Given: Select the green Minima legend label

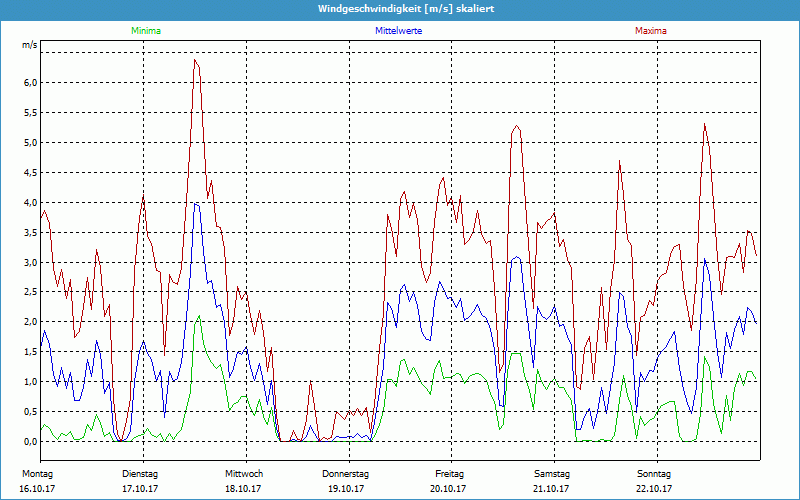Looking at the screenshot, I should (146, 31).
